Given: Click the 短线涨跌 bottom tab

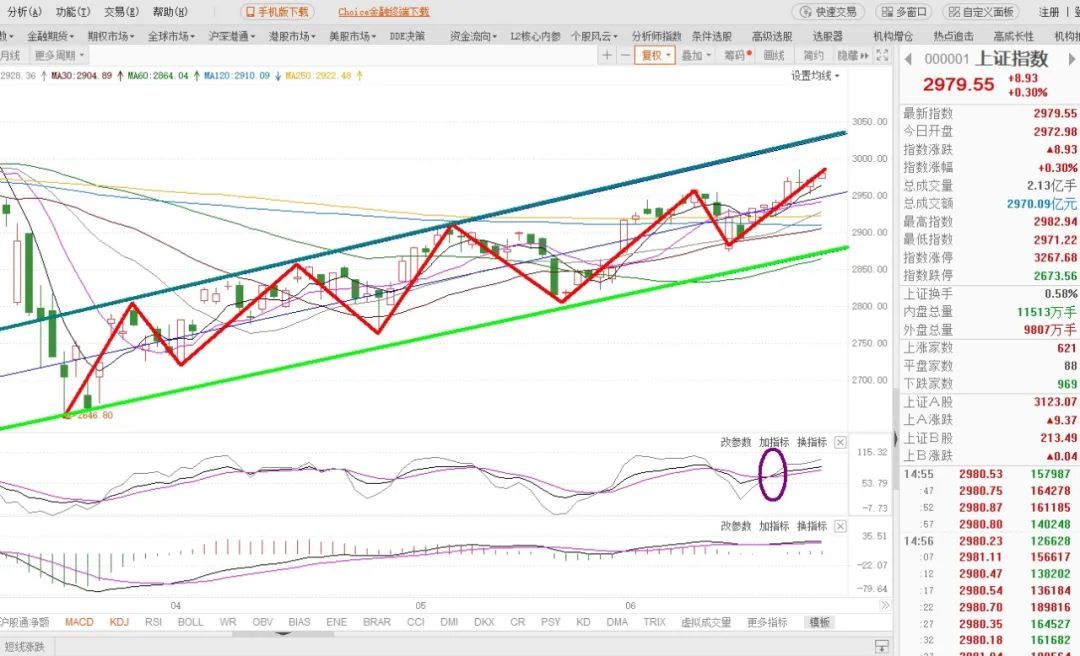Looking at the screenshot, I should 23,646.
